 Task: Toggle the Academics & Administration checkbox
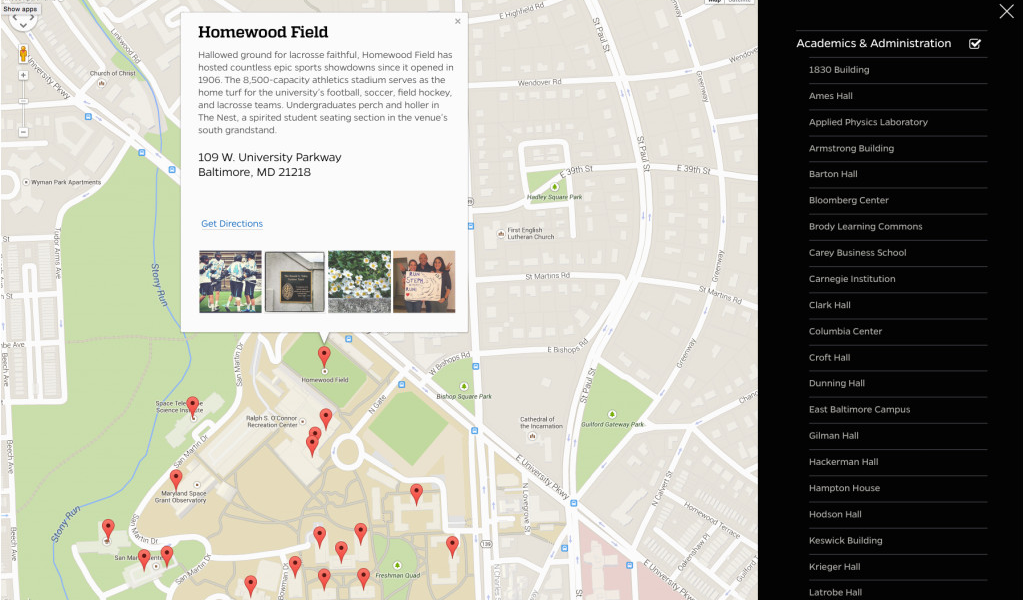coord(975,44)
